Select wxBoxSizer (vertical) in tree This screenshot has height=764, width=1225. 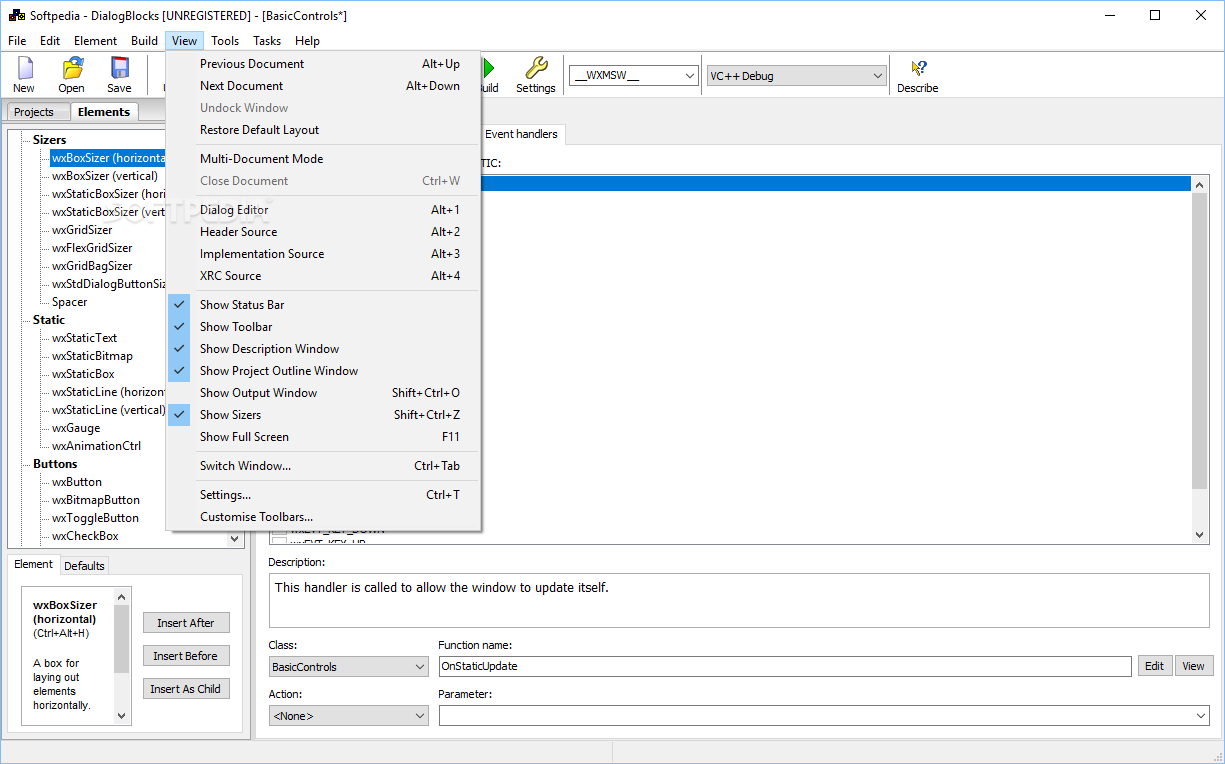click(105, 176)
